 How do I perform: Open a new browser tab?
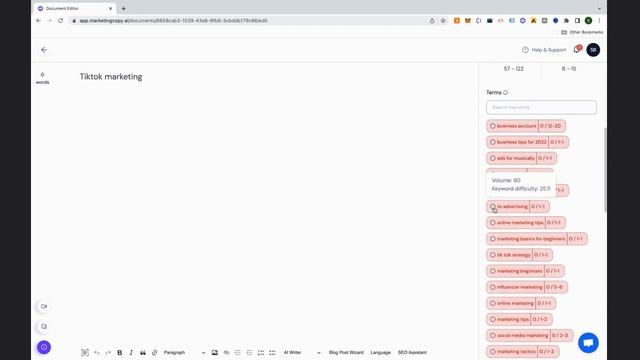(x=123, y=9)
